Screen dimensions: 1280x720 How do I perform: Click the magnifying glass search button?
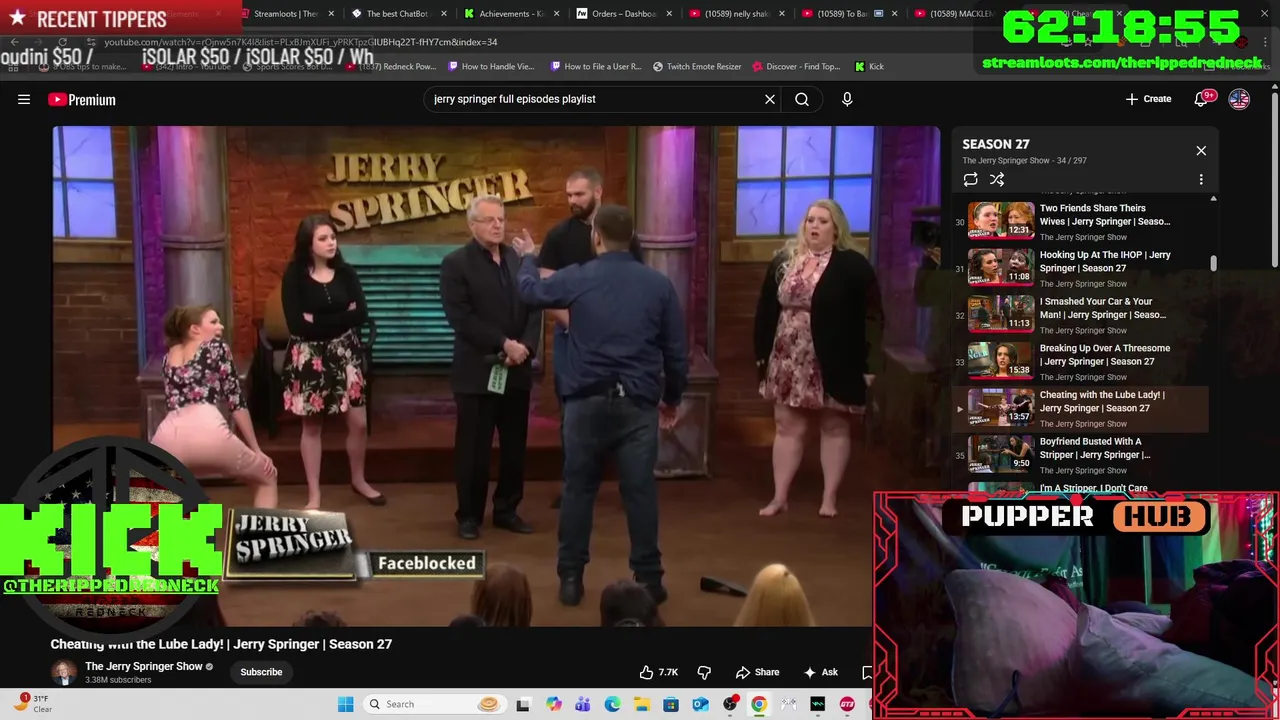tap(802, 99)
